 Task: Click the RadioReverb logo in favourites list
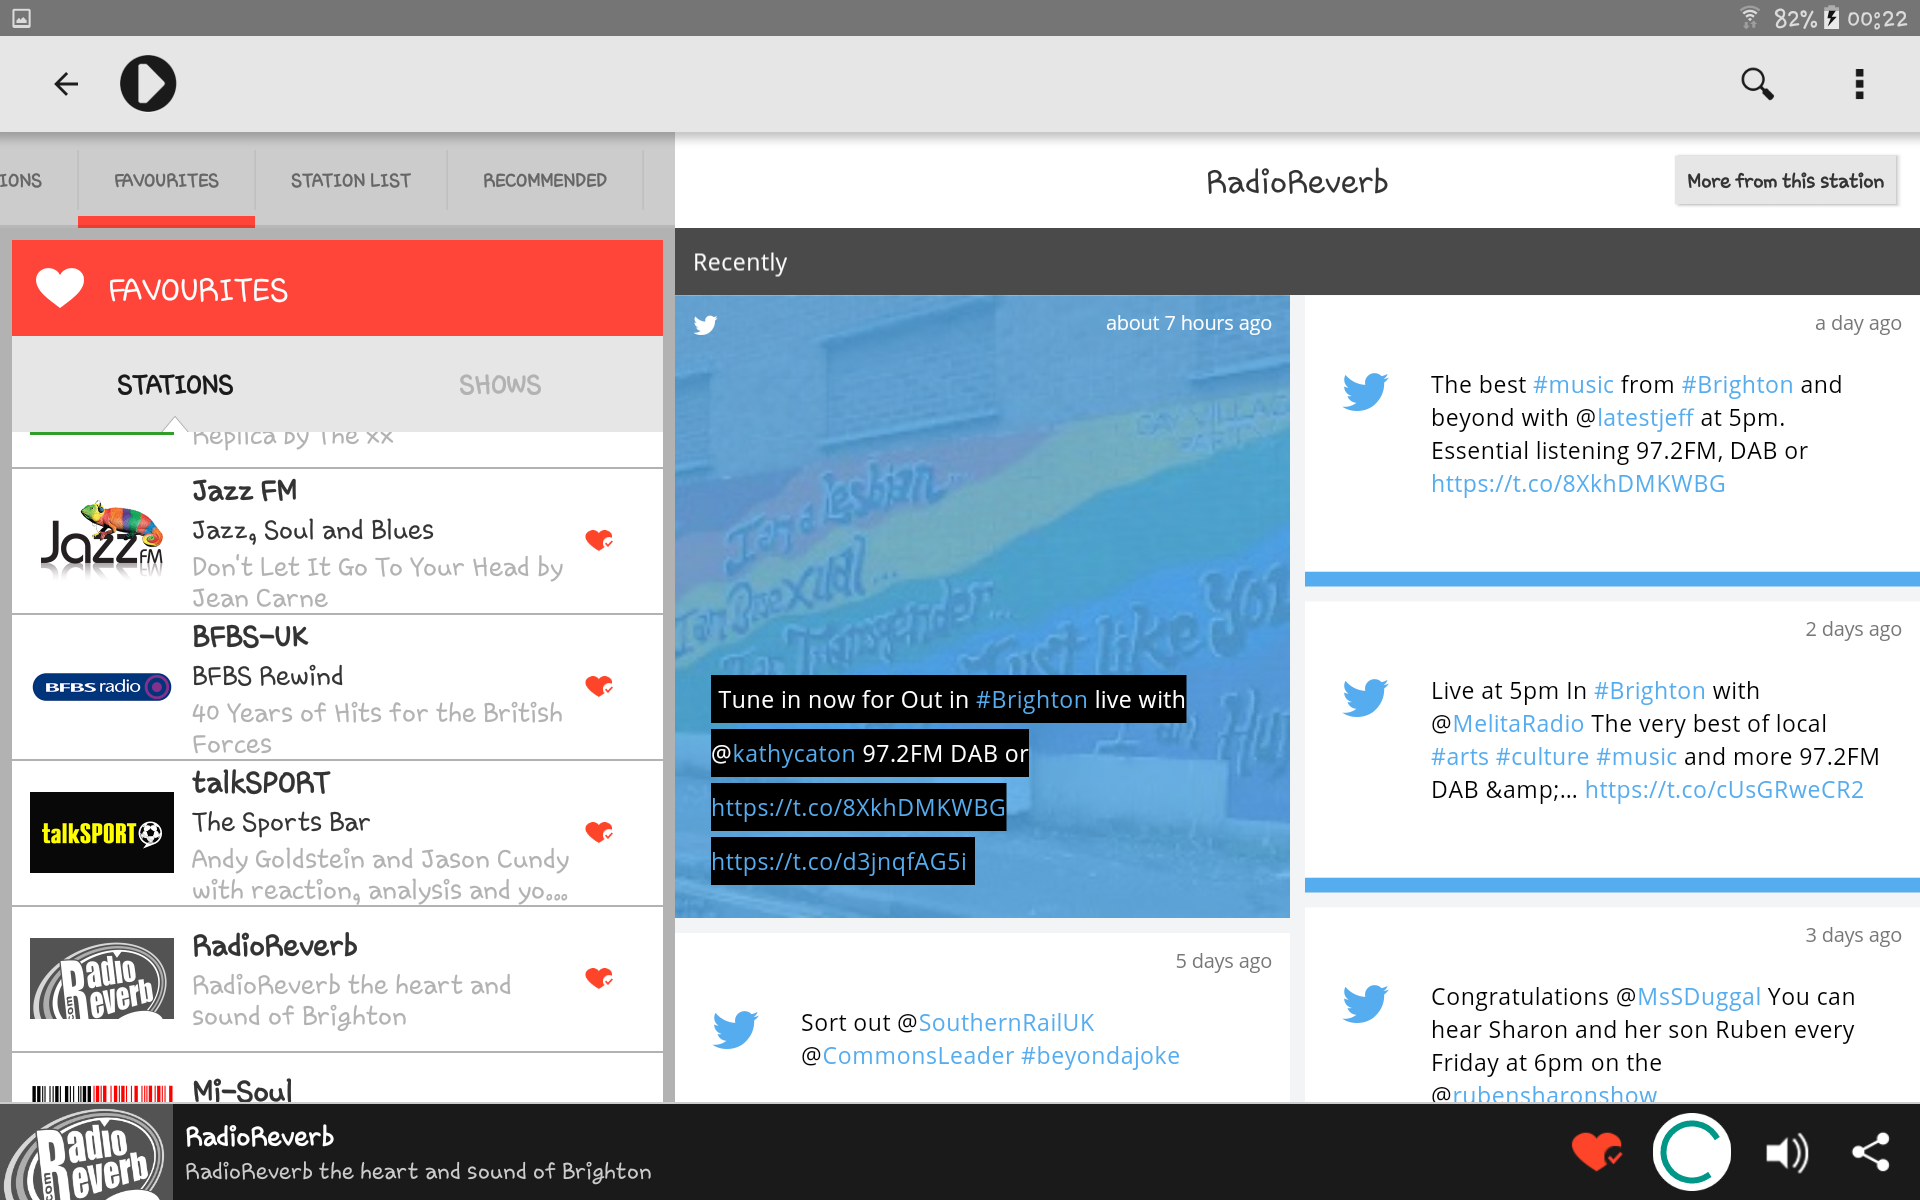click(102, 978)
